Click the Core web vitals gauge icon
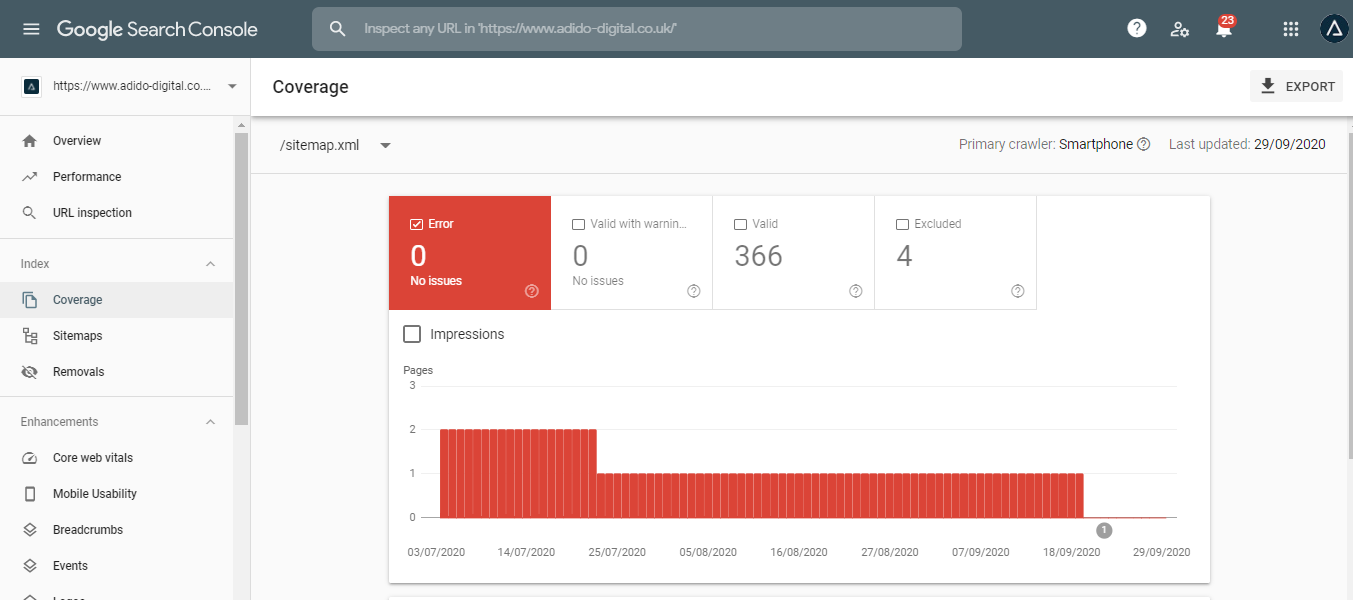 click(30, 458)
